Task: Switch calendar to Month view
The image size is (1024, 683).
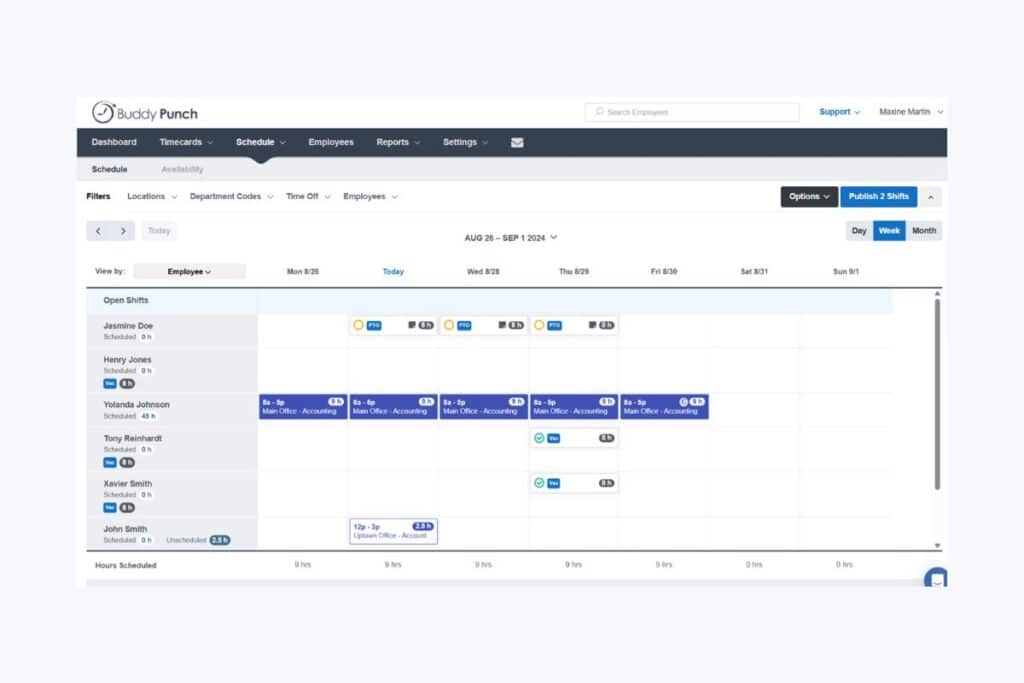Action: click(924, 231)
